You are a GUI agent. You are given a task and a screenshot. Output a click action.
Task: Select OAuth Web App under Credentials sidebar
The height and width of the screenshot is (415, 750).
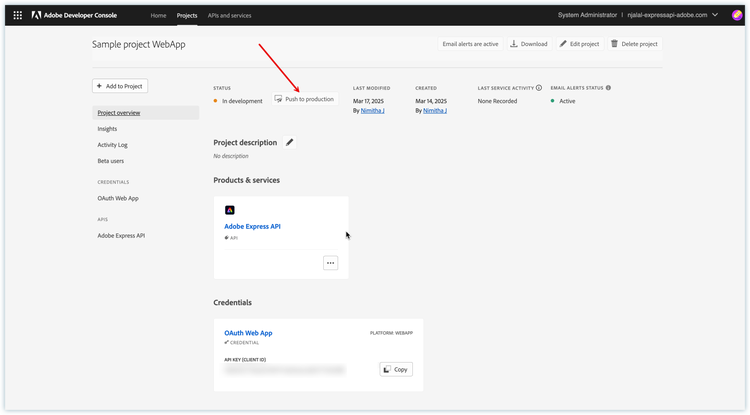click(118, 198)
